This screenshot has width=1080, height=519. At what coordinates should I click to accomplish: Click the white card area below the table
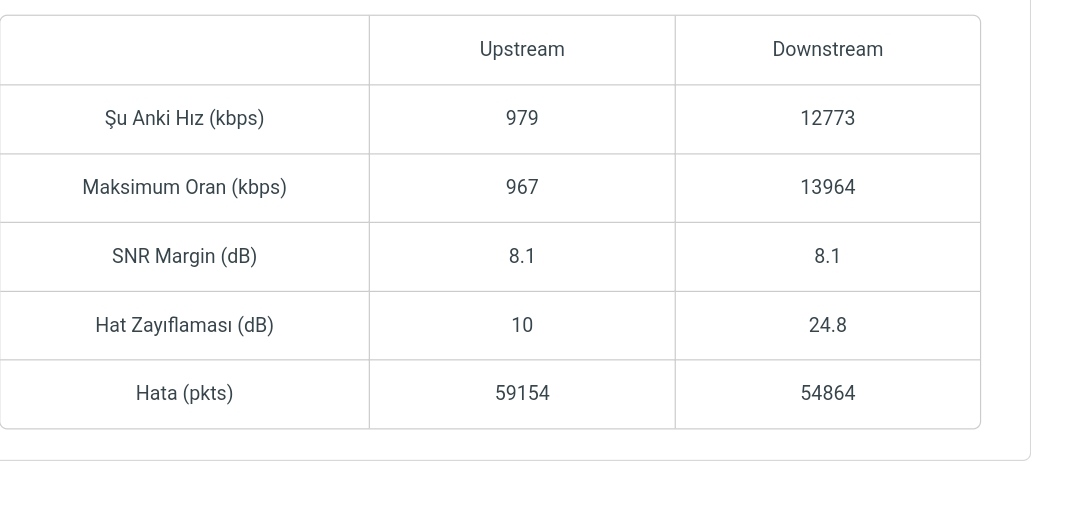coord(500,445)
